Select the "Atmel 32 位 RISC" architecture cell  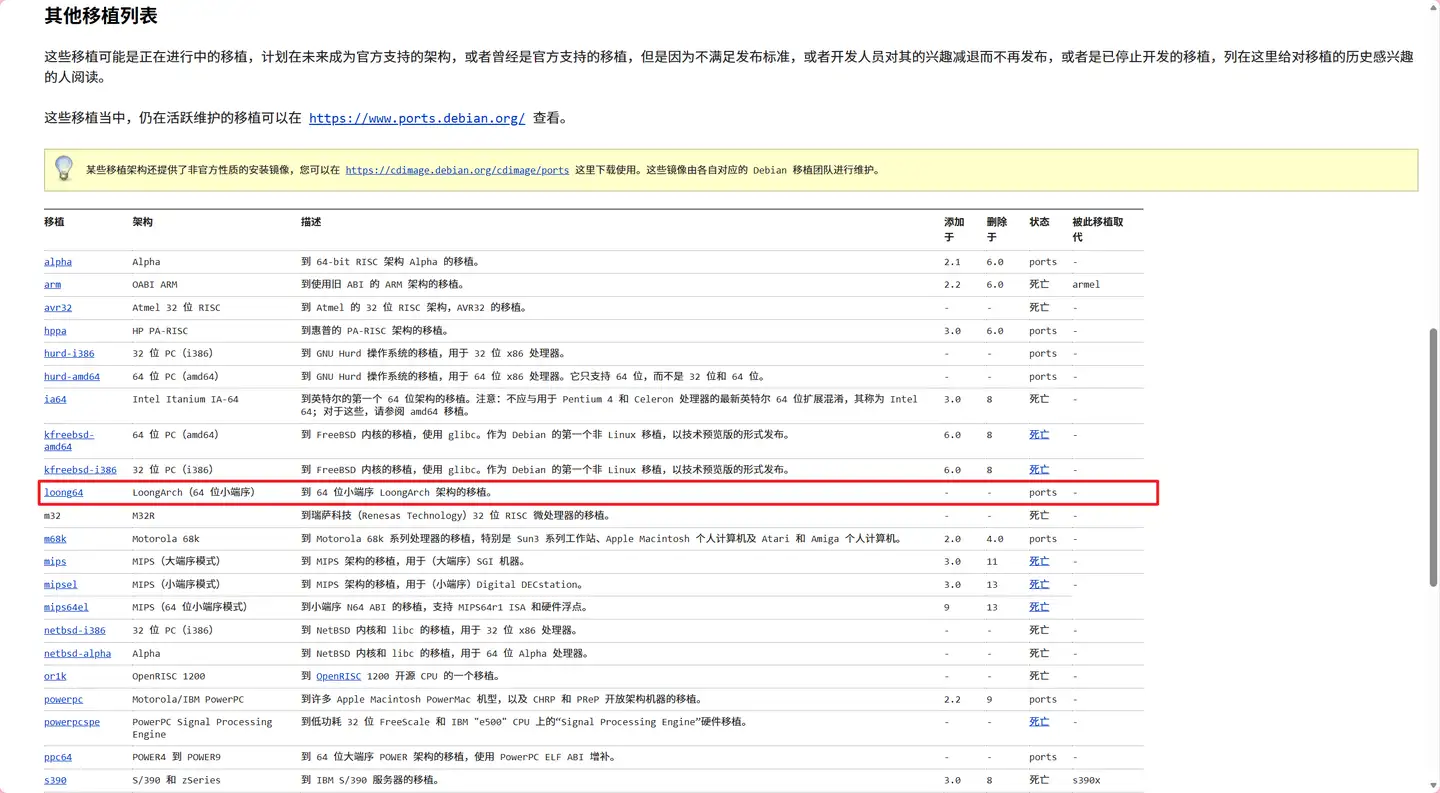pyautogui.click(x=176, y=308)
